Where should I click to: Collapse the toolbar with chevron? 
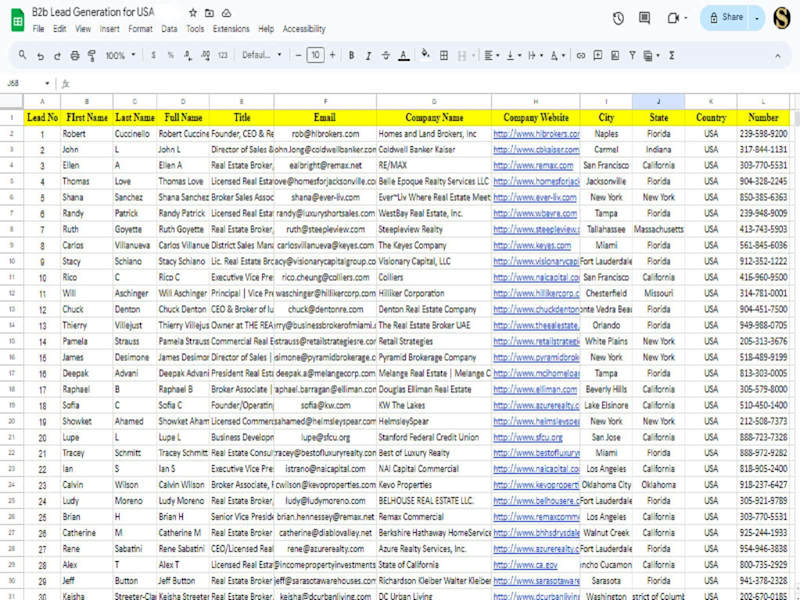[778, 56]
